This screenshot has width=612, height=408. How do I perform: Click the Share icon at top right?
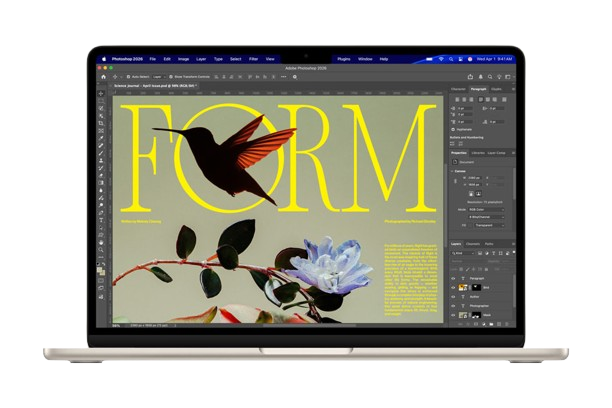point(469,76)
